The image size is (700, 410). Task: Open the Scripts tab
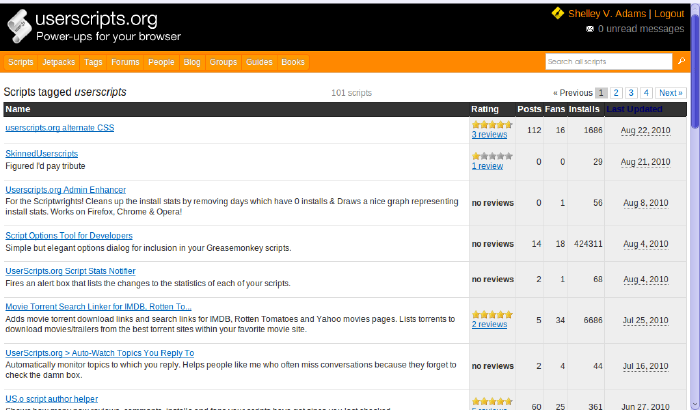pos(21,62)
